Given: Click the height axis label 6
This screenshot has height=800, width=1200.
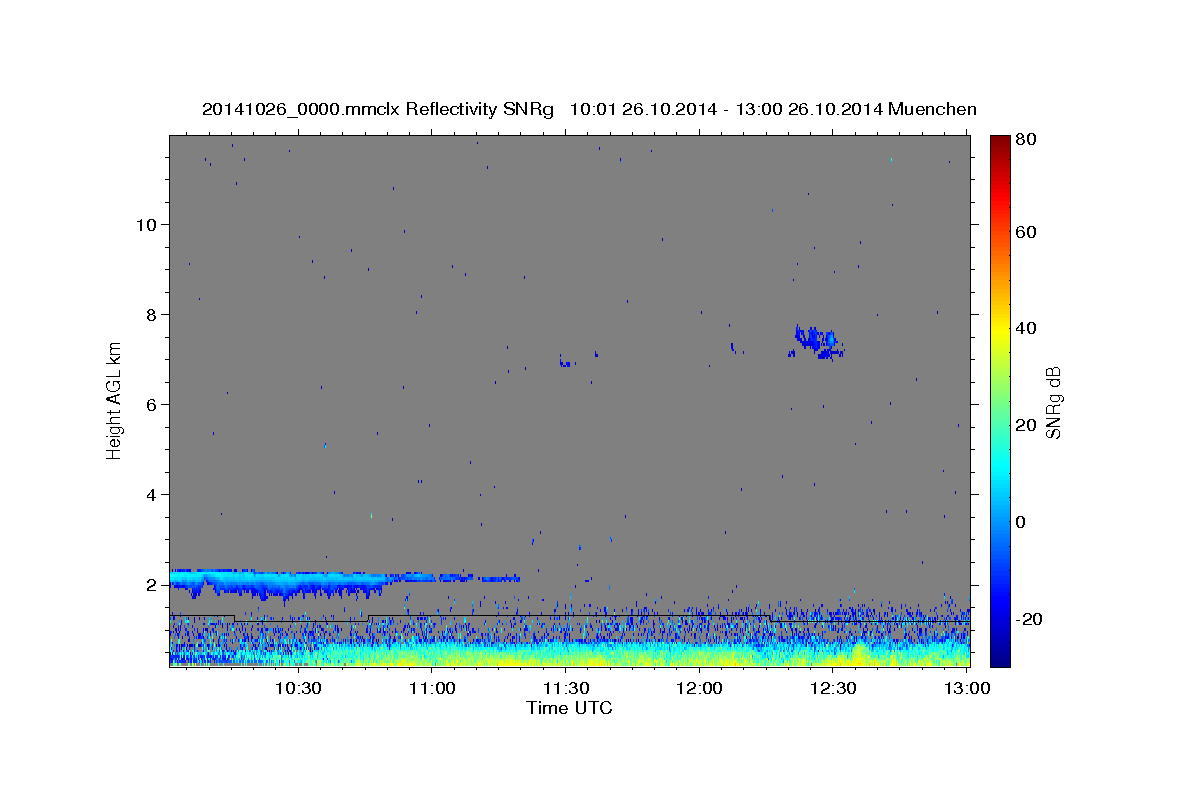Looking at the screenshot, I should [x=152, y=404].
